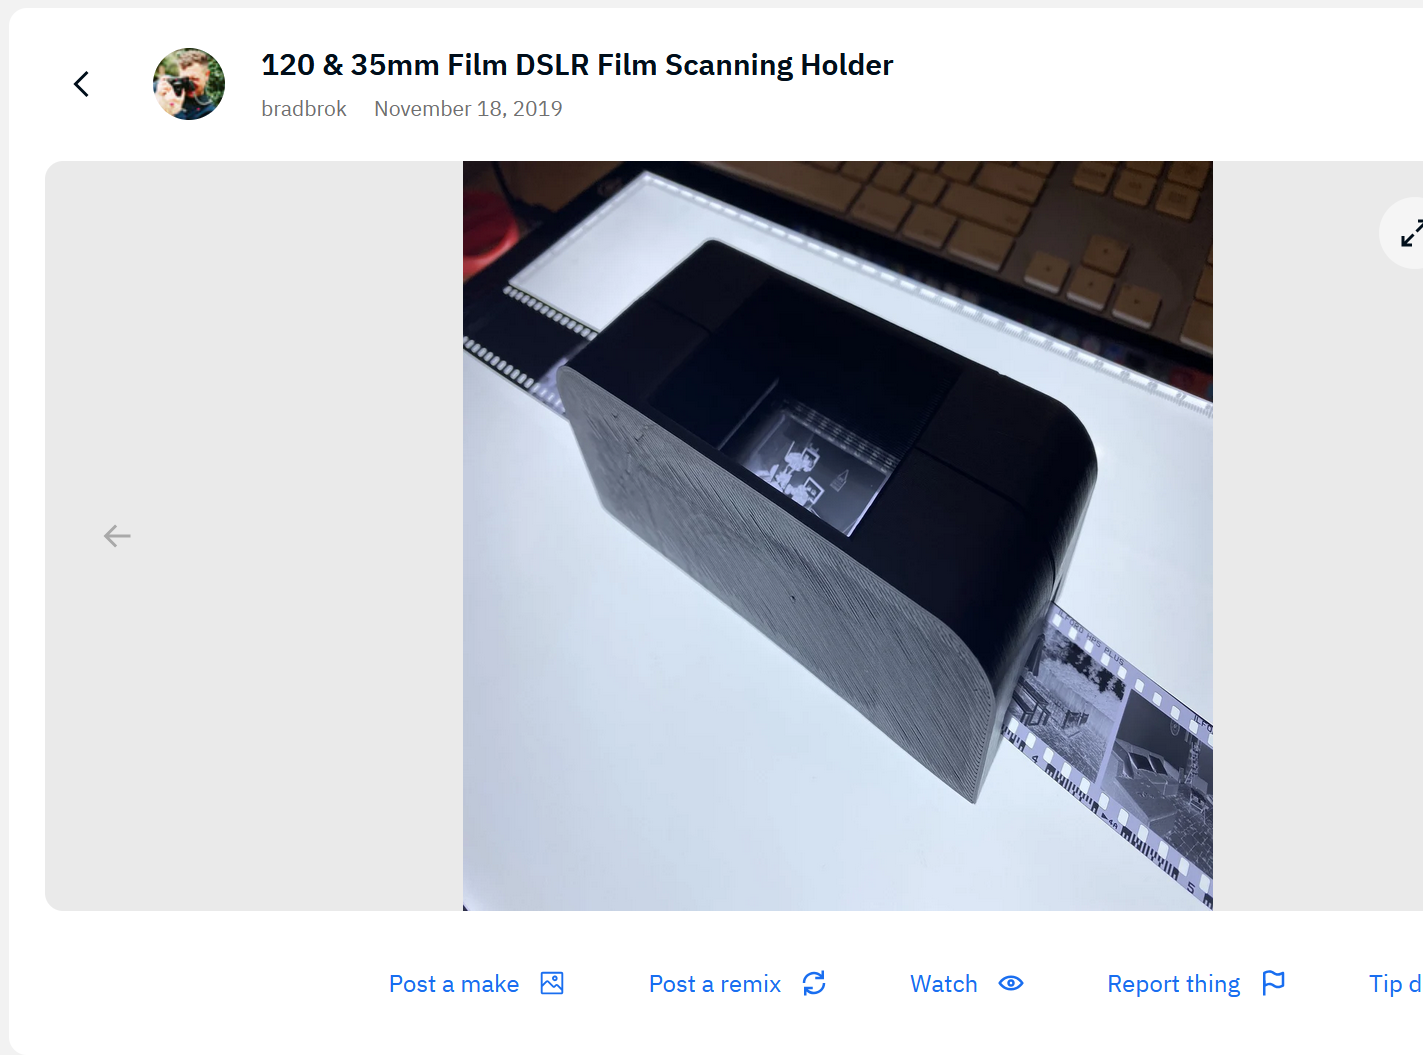Go back using the left chevron
The width and height of the screenshot is (1423, 1055).
(82, 84)
